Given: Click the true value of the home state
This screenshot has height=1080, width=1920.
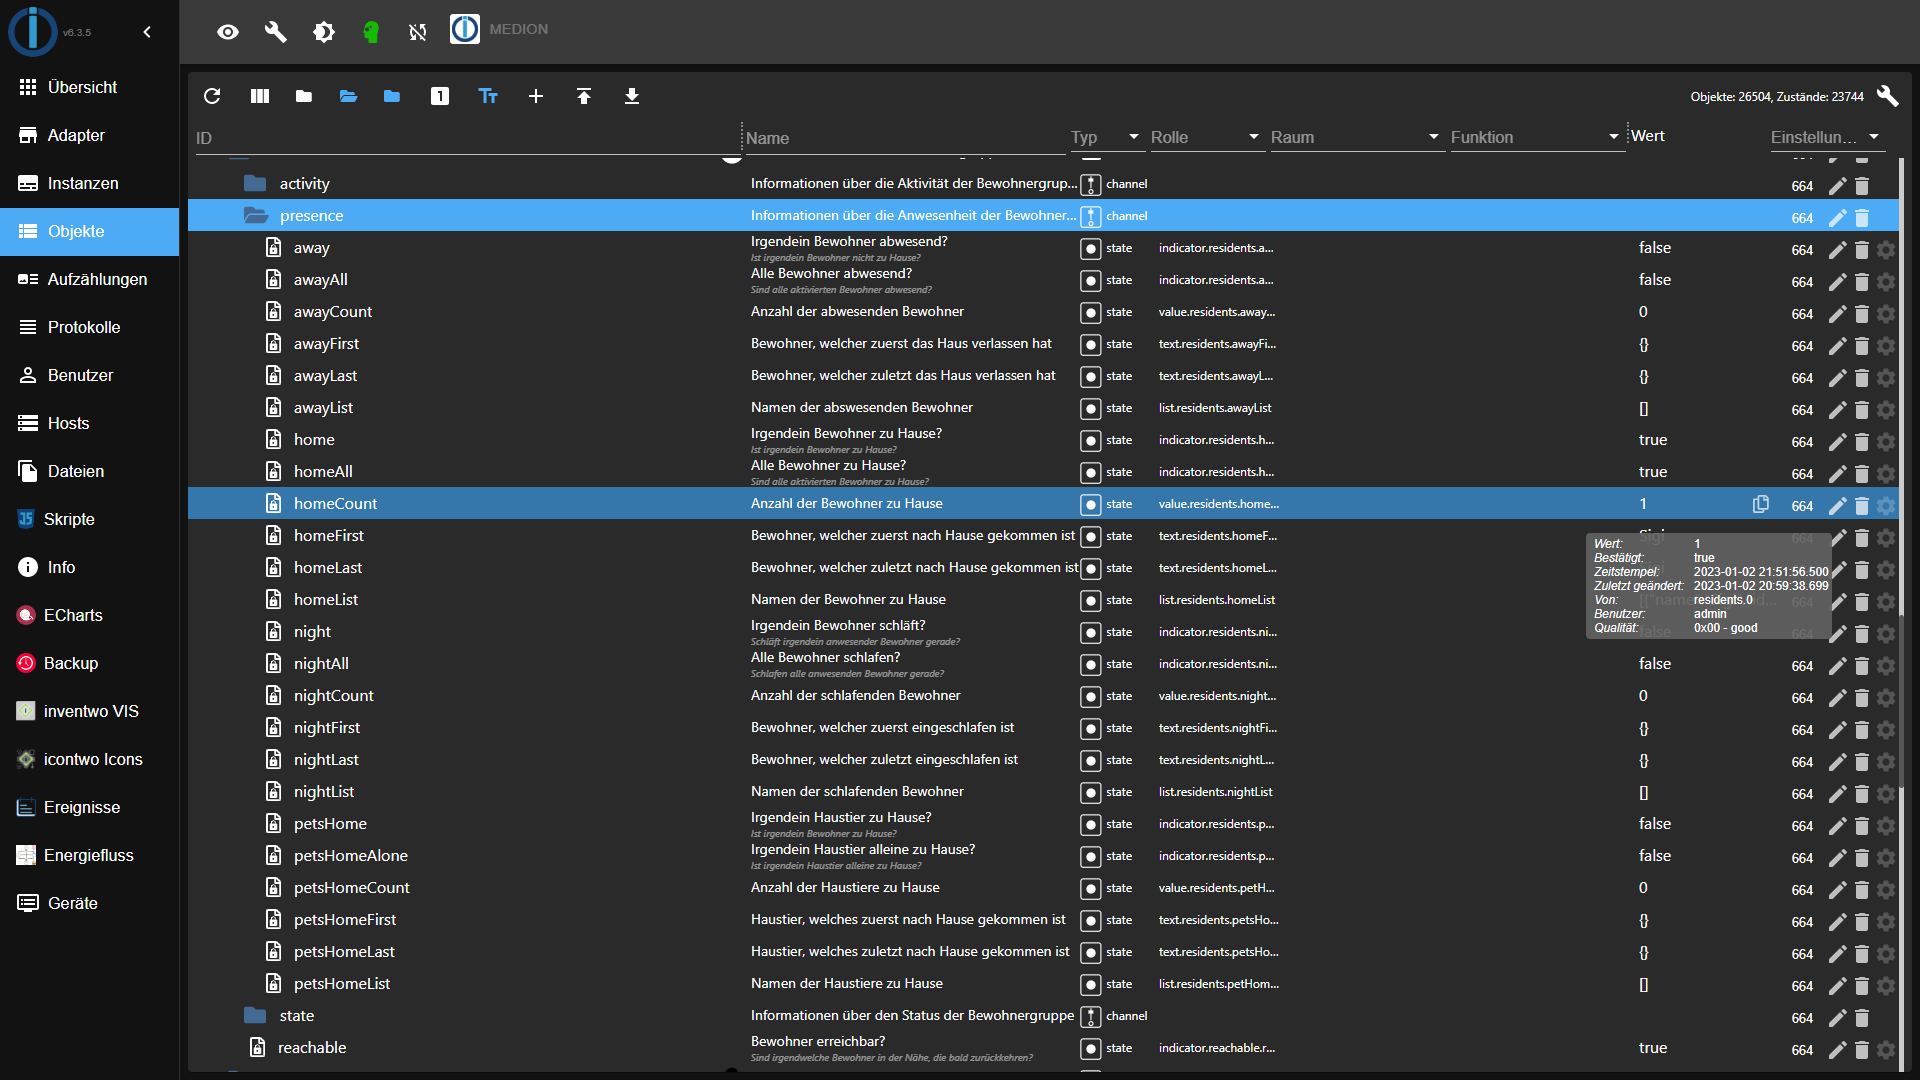Looking at the screenshot, I should pyautogui.click(x=1653, y=440).
